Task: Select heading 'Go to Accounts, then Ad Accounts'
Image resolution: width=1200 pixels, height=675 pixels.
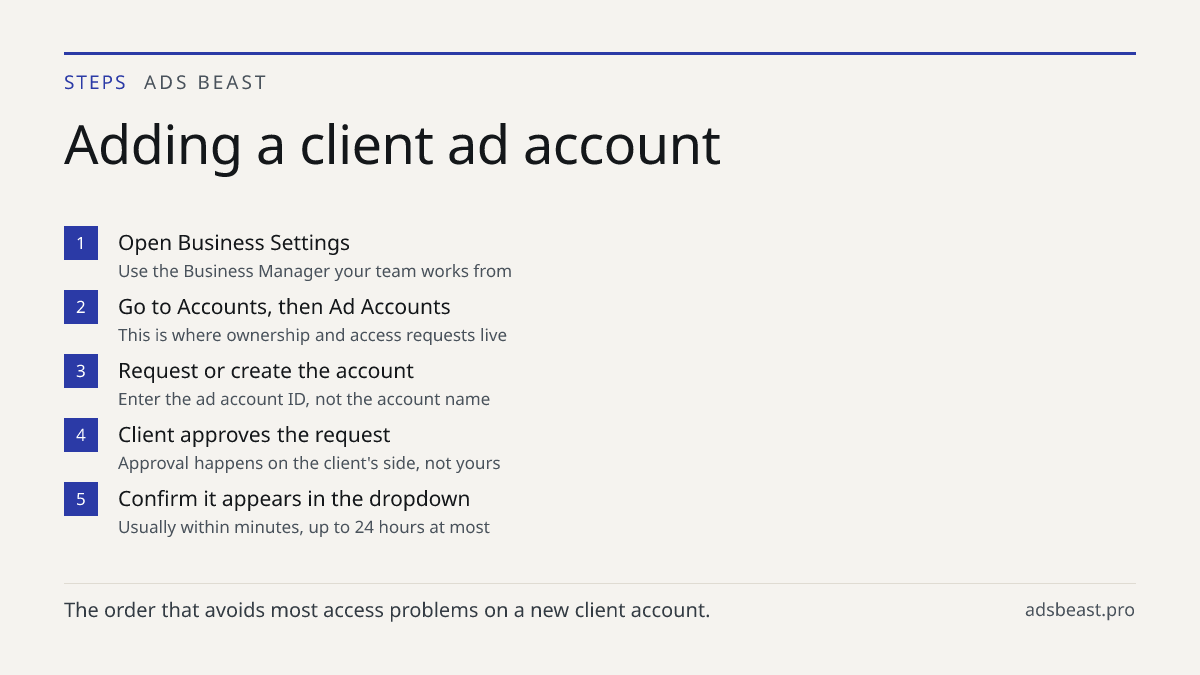Action: (284, 307)
